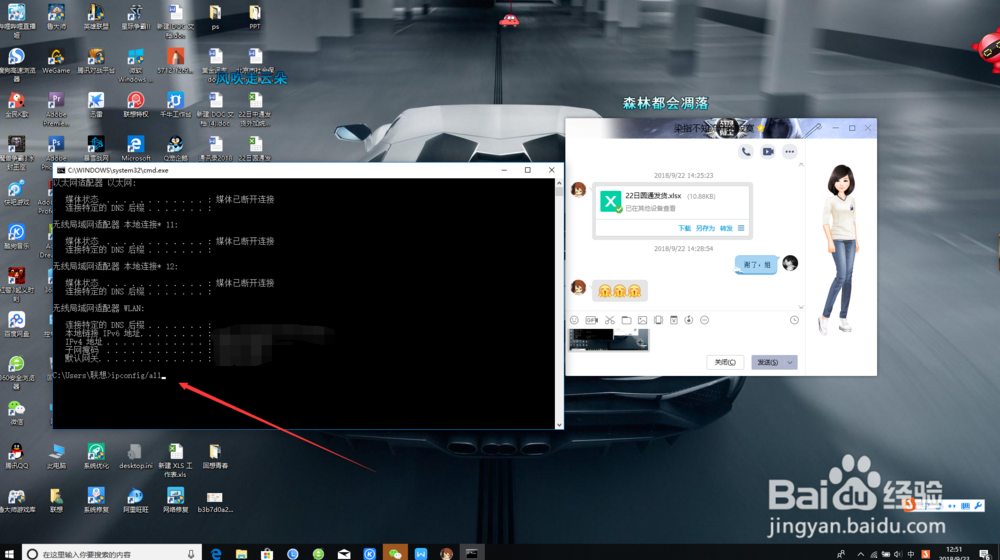Select the Adobe Premiere desktop icon
Viewport: 1000px width, 560px height.
tap(56, 108)
